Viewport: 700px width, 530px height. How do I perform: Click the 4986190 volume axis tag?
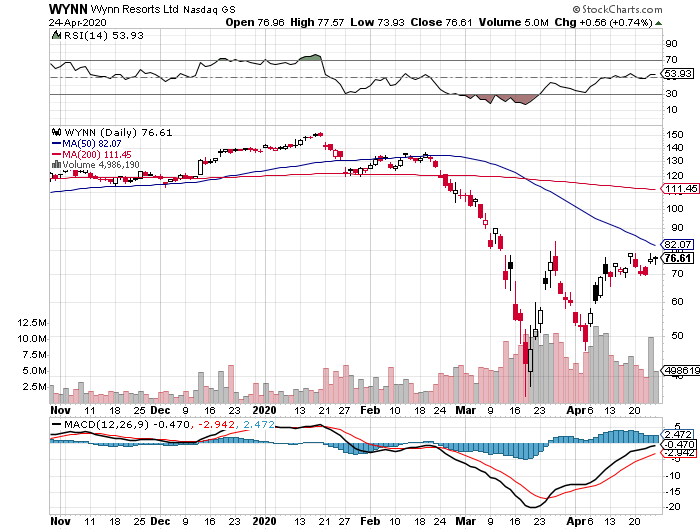[x=681, y=371]
